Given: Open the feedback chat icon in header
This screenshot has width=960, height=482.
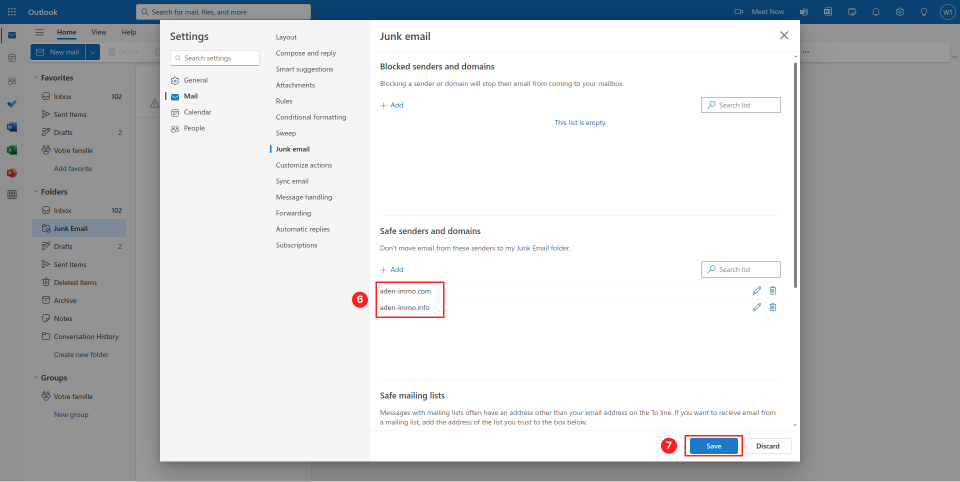Looking at the screenshot, I should tap(852, 12).
